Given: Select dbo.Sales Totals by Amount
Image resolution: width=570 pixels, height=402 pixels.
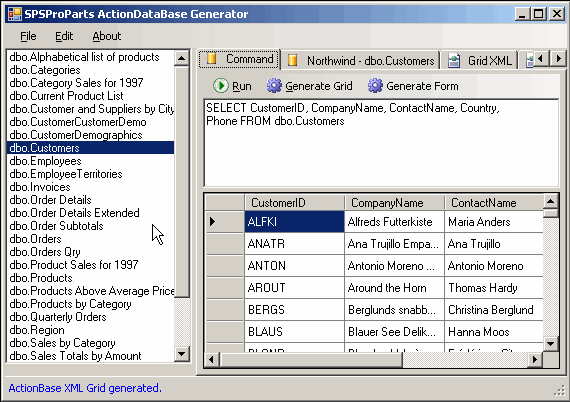Looking at the screenshot, I should point(90,356).
